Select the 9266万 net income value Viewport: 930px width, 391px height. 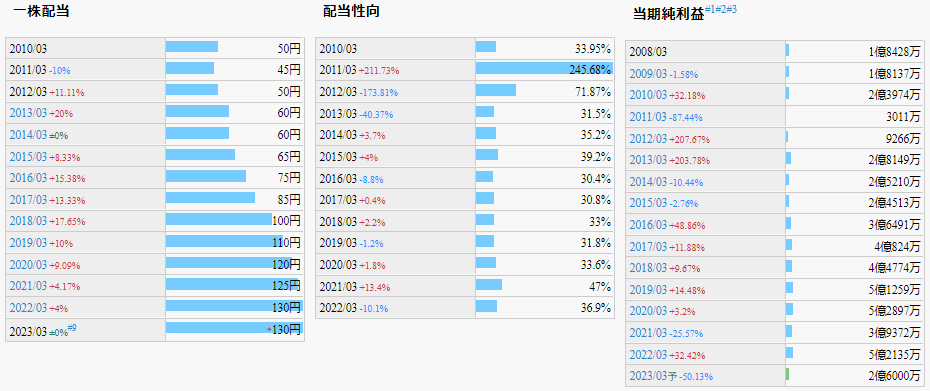point(903,138)
